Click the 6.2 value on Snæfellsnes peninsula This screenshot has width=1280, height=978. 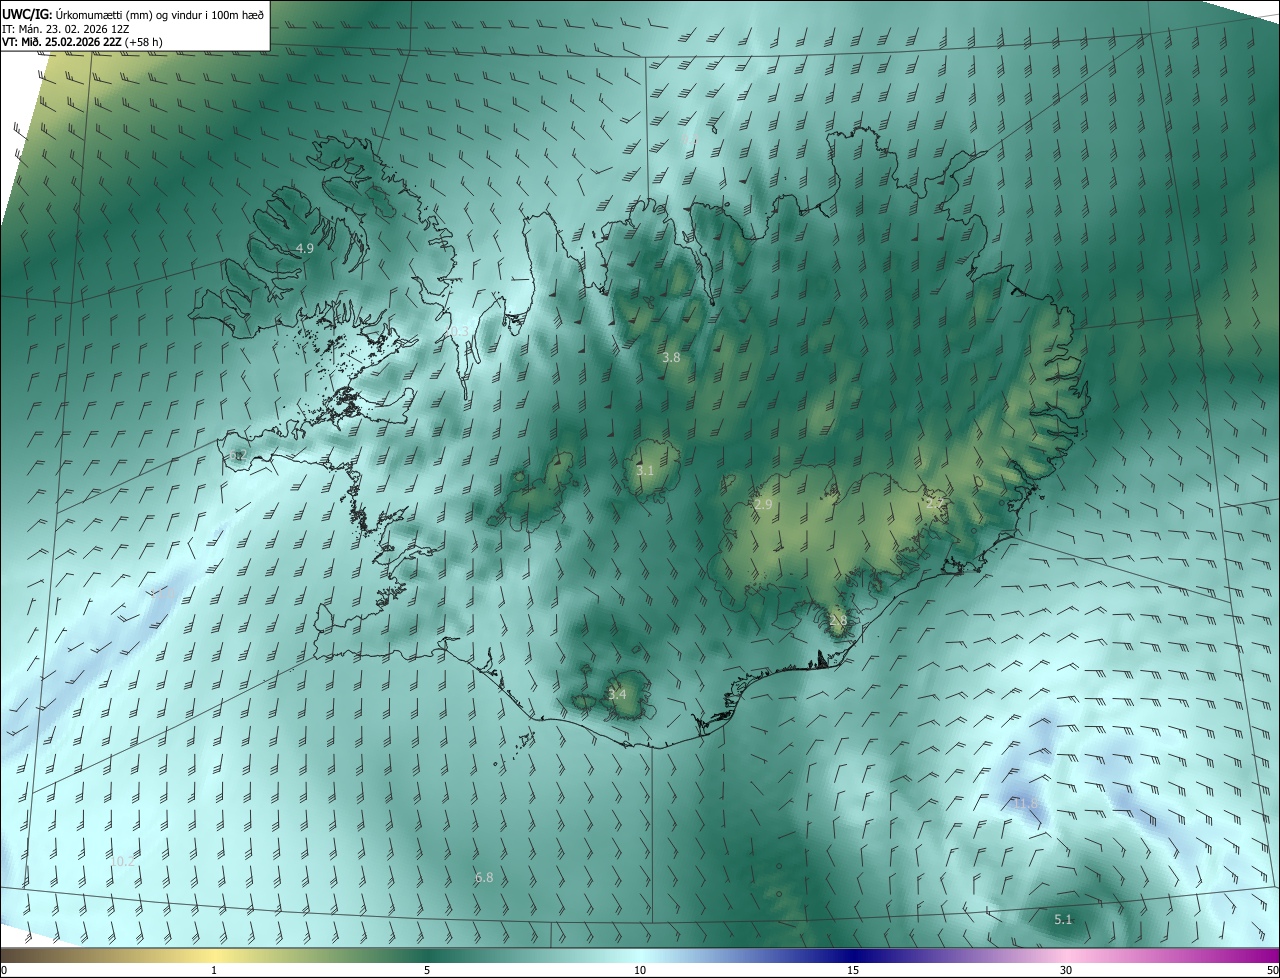tap(238, 456)
